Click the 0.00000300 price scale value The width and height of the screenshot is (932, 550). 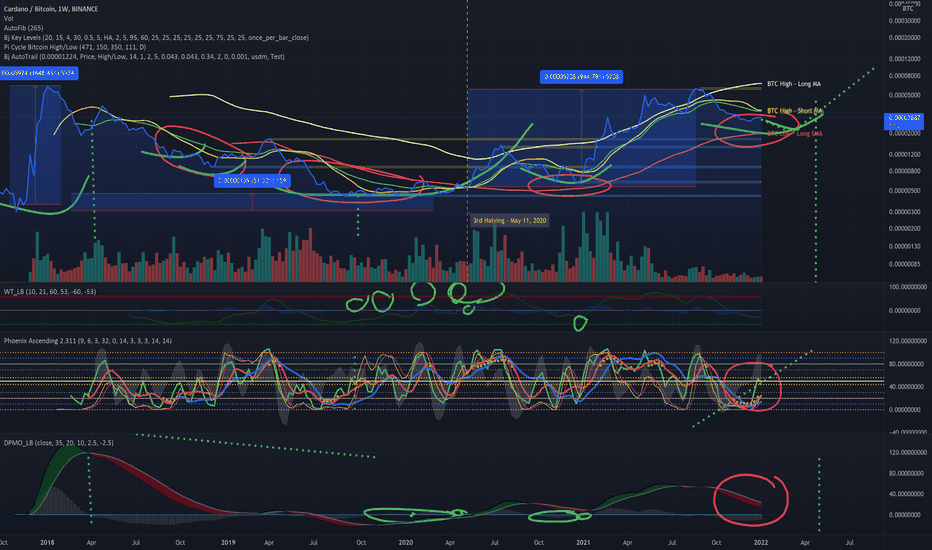tap(904, 212)
